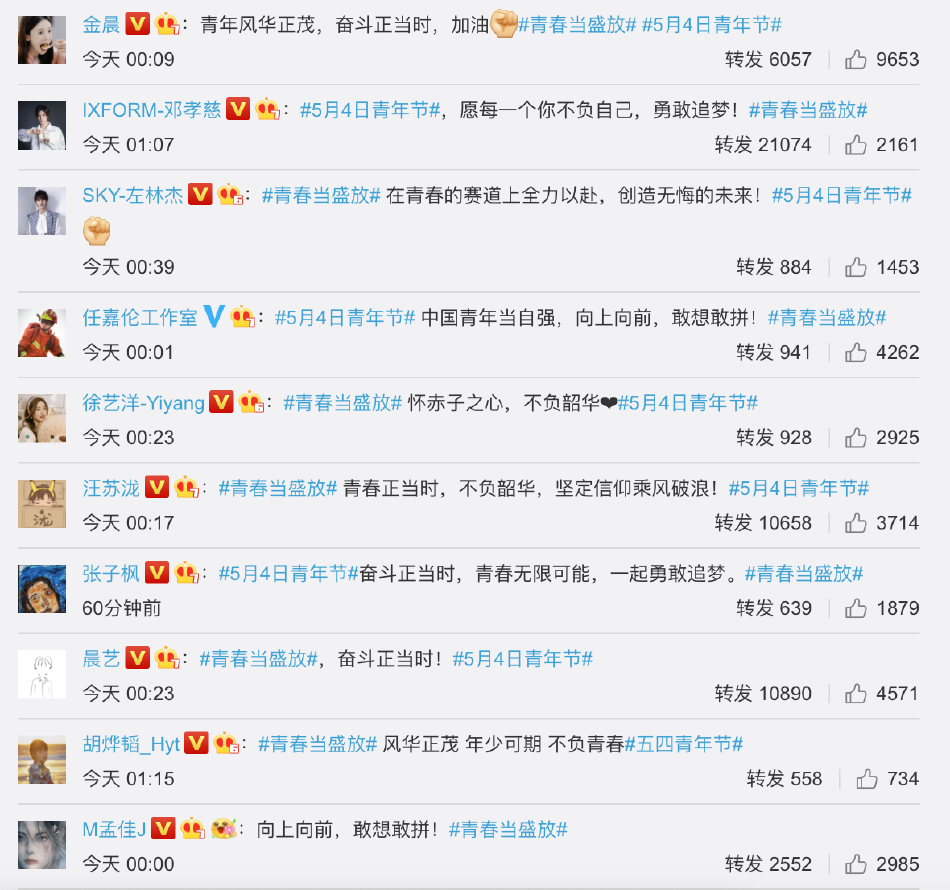This screenshot has width=950, height=890.
Task: Open 金晨's profile avatar
Action: pyautogui.click(x=42, y=40)
